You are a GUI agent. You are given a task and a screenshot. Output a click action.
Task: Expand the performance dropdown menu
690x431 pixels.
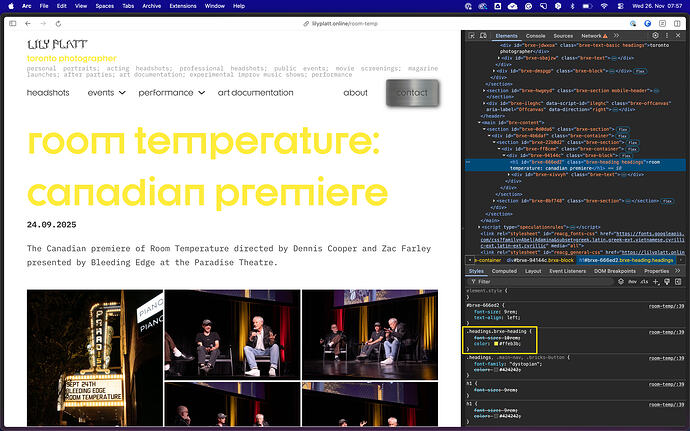click(172, 92)
